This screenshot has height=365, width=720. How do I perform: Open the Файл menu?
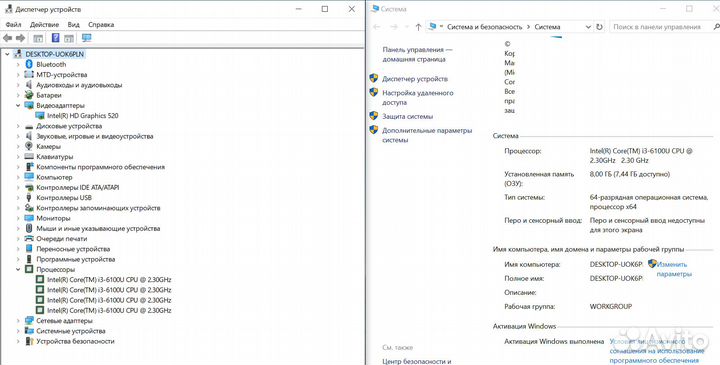tap(13, 24)
